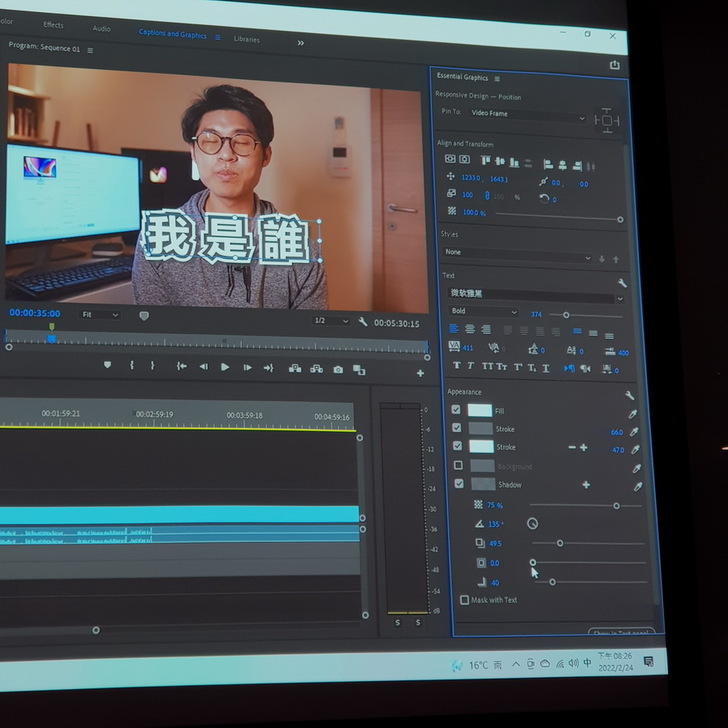
Task: Click the shadow opacity 75% slider handle
Action: pos(617,506)
